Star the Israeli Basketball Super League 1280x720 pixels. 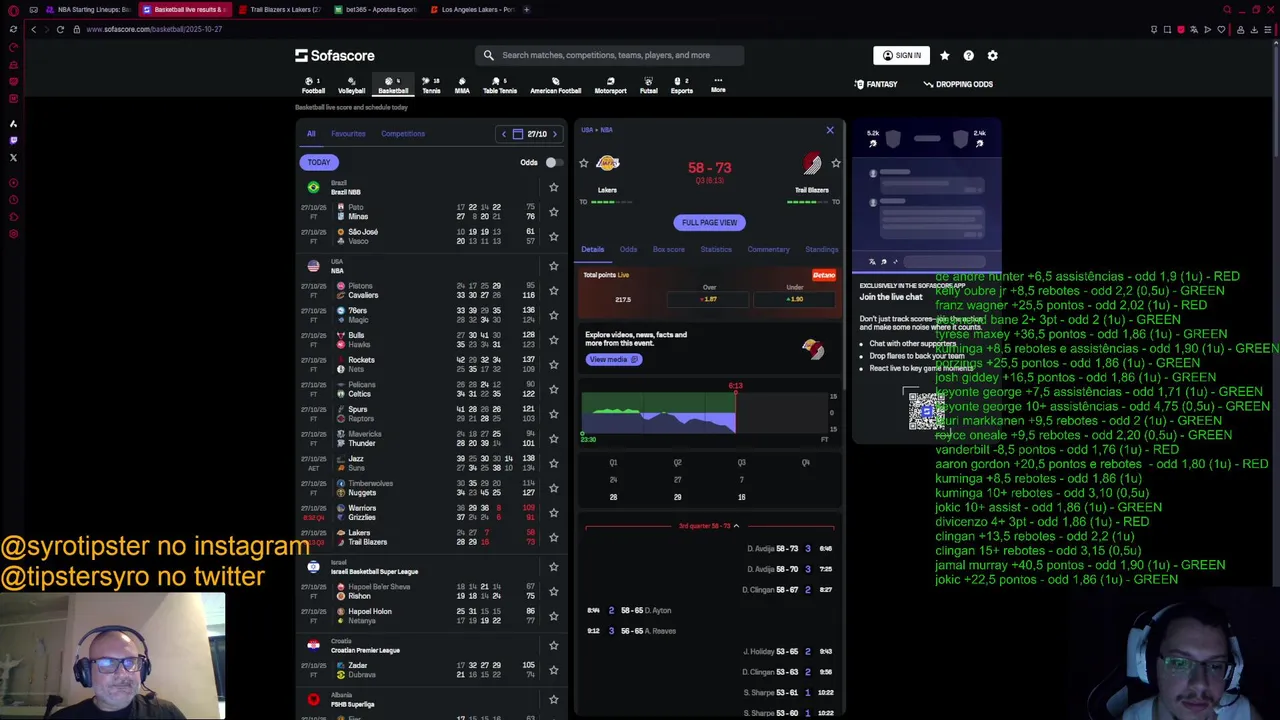(x=553, y=567)
